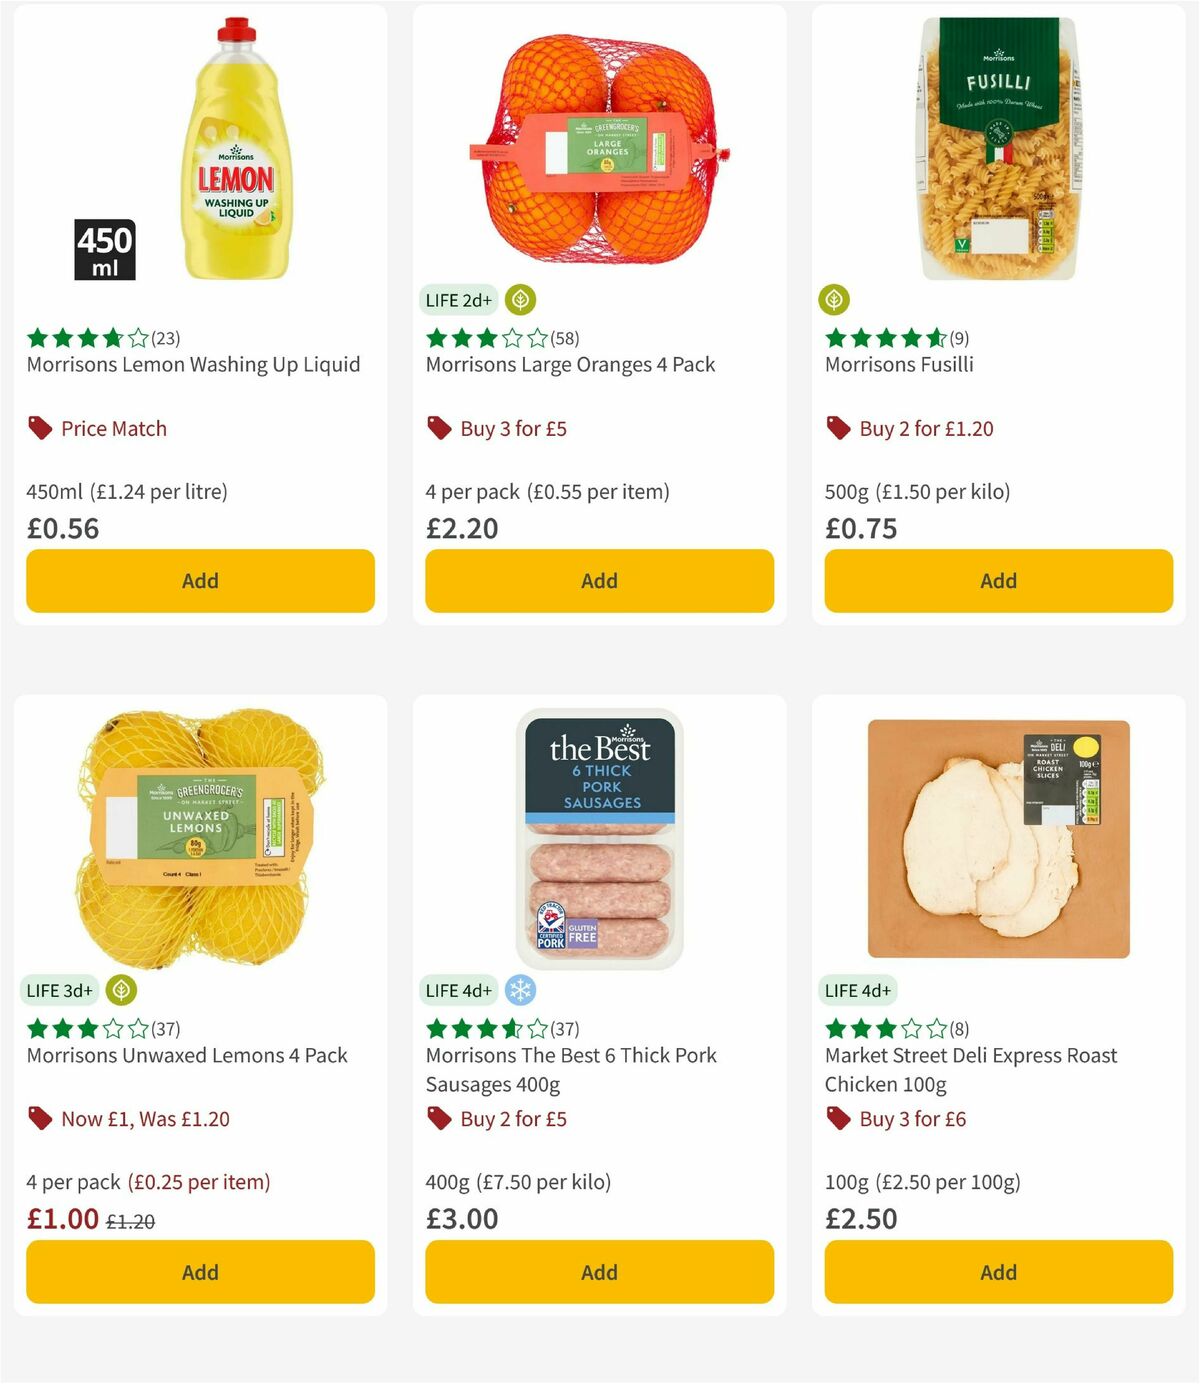Click the Now £1, Was £1.20 offer link

coord(146,1118)
